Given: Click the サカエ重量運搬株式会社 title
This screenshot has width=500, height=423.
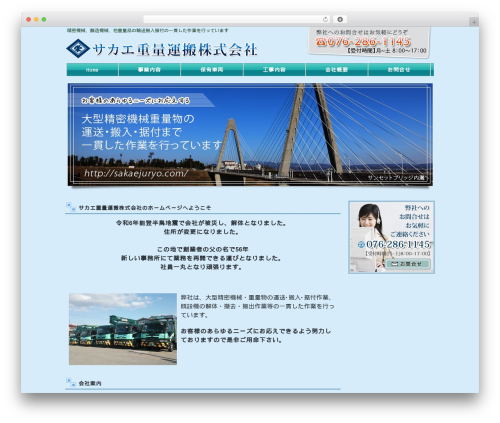Looking at the screenshot, I should click(x=175, y=50).
